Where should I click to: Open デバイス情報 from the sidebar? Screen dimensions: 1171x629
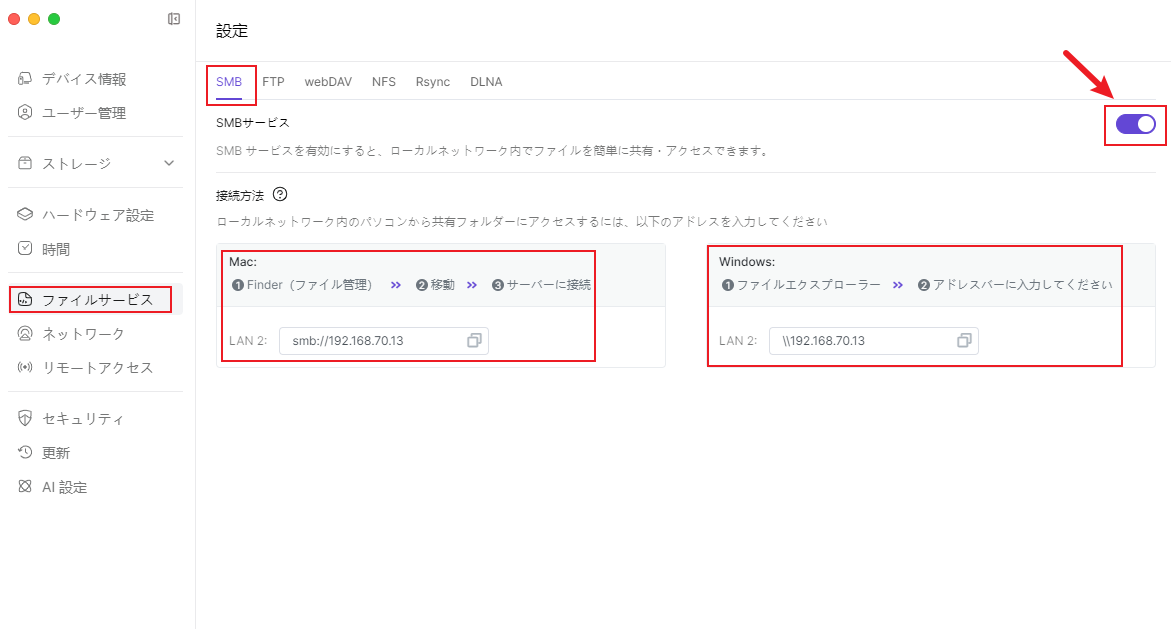click(84, 79)
